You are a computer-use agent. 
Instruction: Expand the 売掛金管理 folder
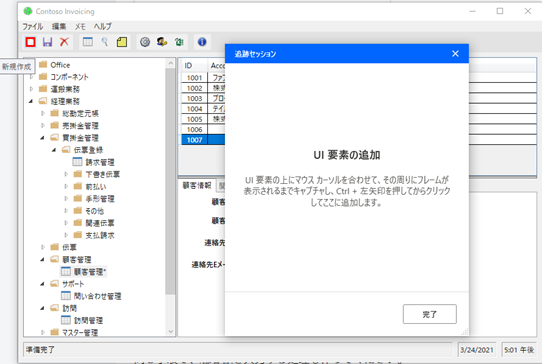(43, 125)
